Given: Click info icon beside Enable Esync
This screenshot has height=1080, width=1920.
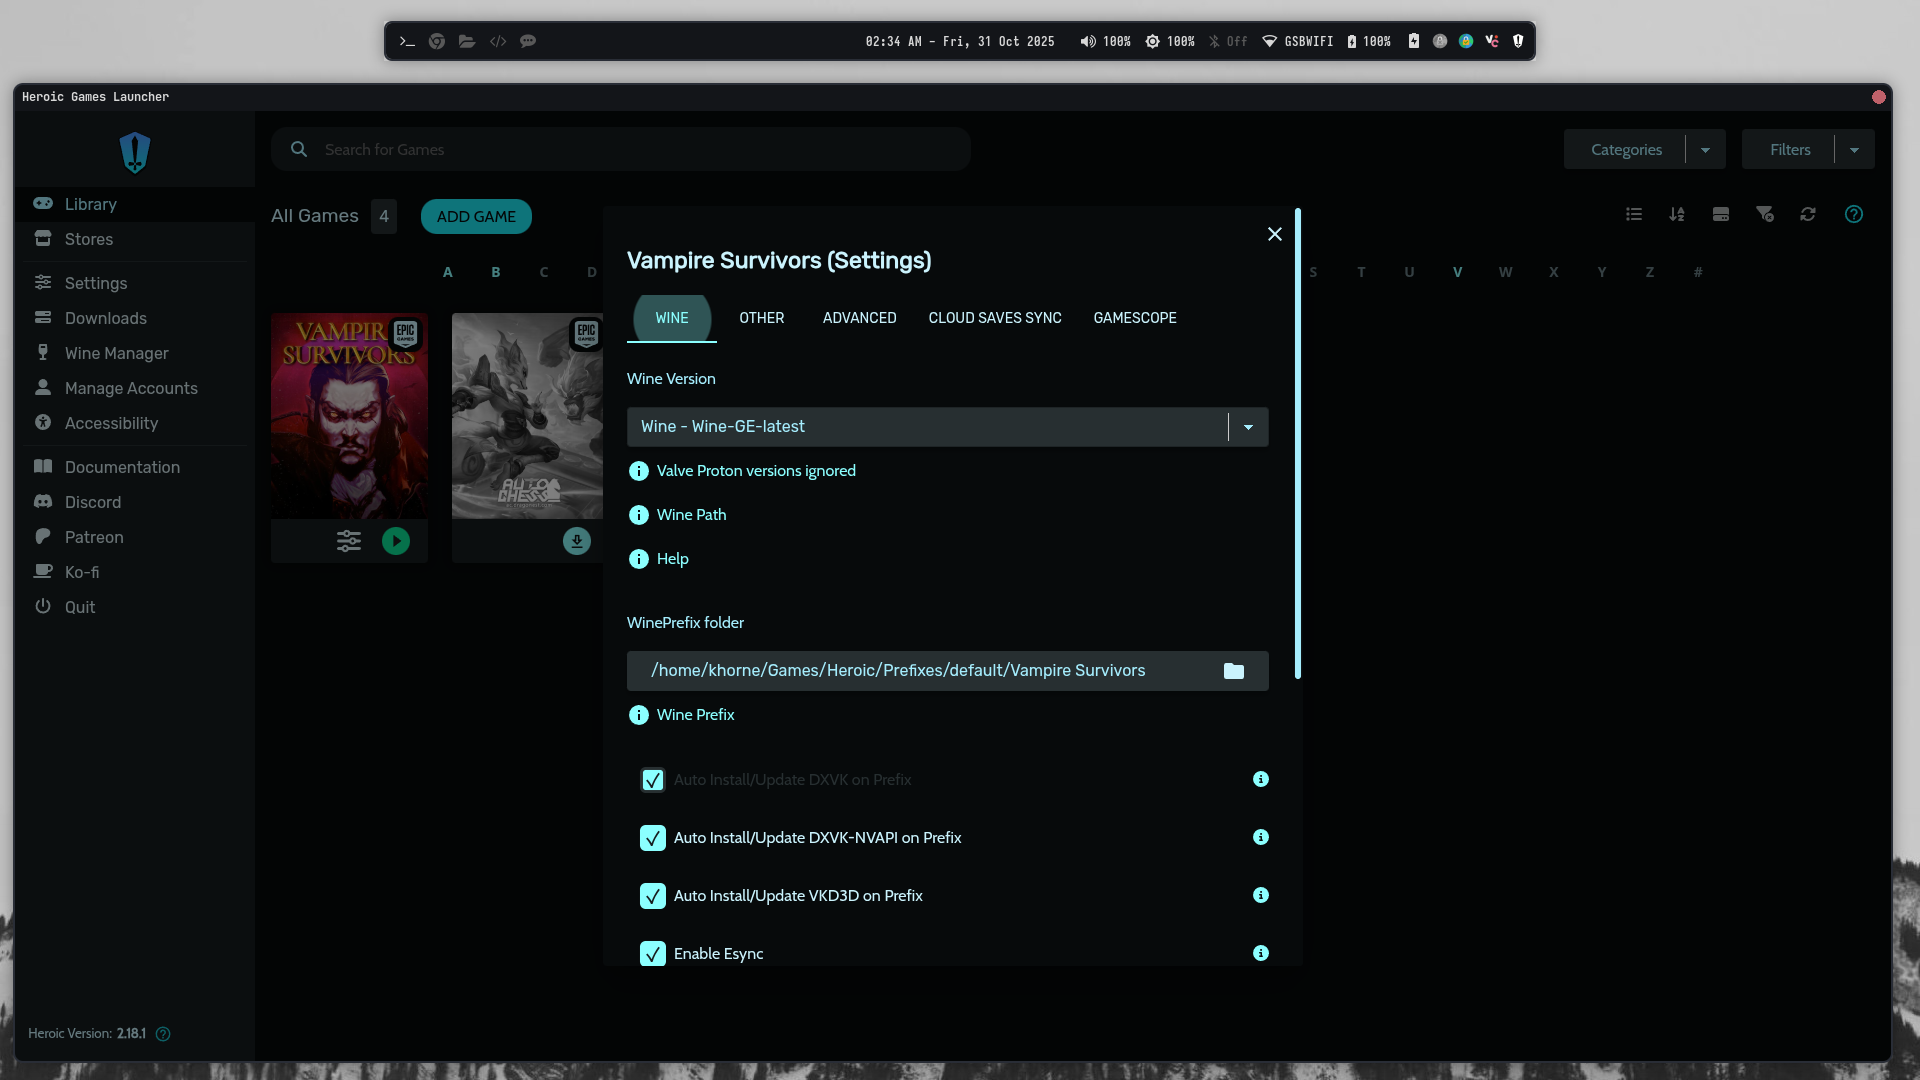Looking at the screenshot, I should (1261, 953).
